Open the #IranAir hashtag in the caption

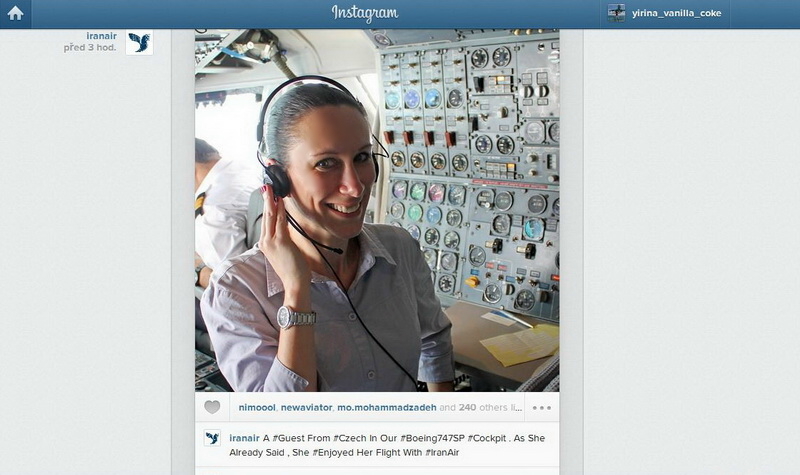[x=442, y=453]
